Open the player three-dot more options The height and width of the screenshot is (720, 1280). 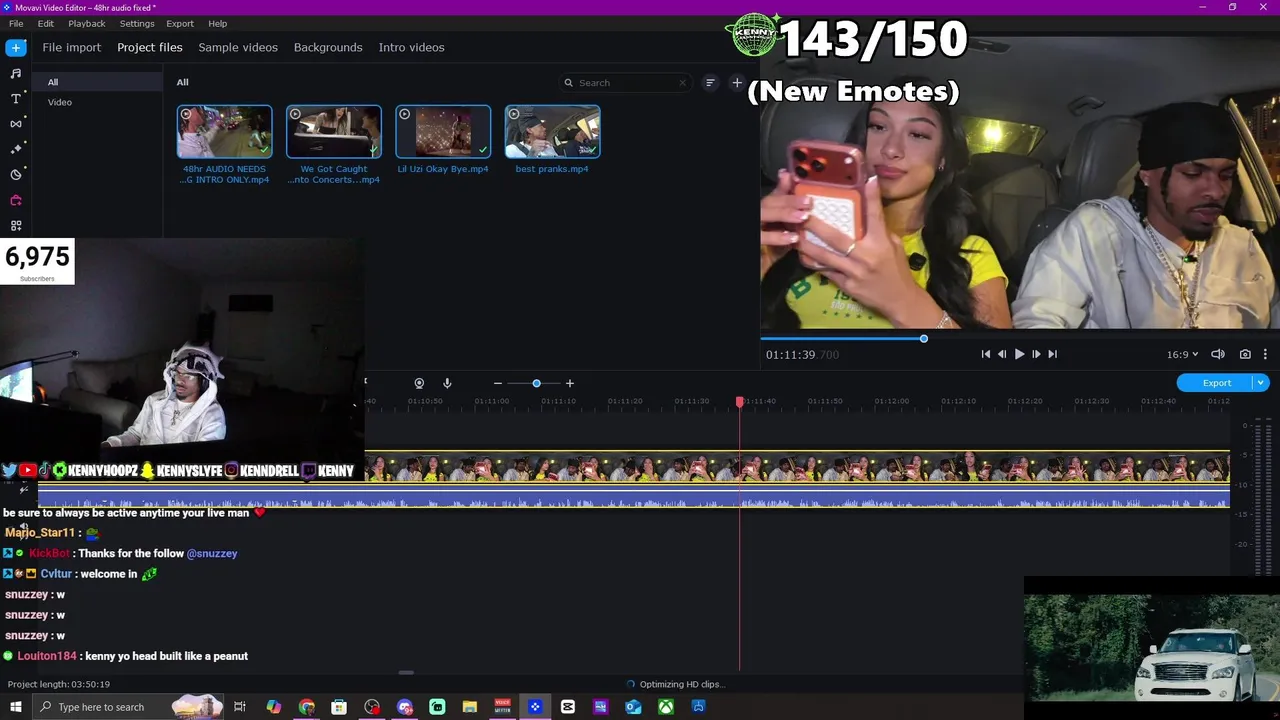click(1265, 354)
